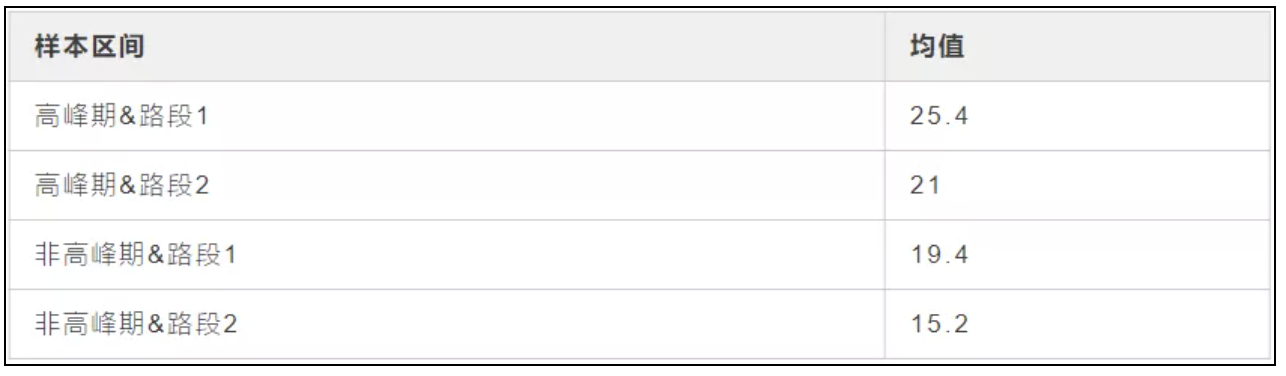Select the 非高峰期&路段1 cell
This screenshot has width=1286, height=376.
click(x=448, y=255)
